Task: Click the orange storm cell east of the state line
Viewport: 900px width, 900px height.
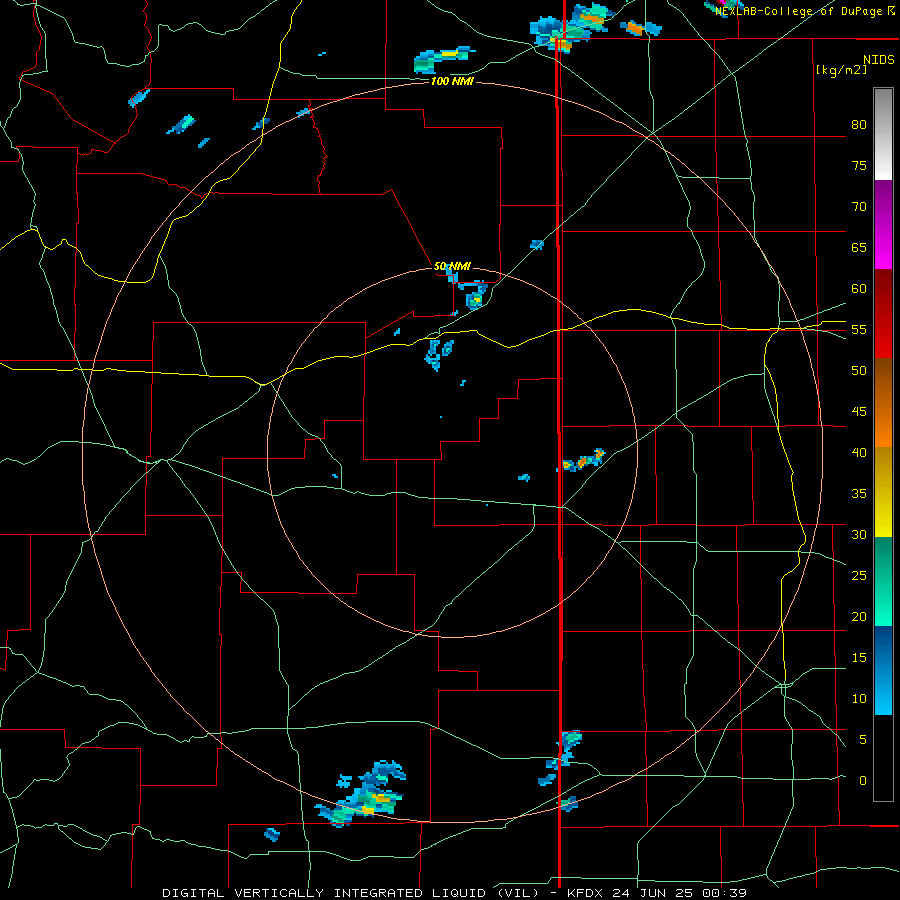Action: click(x=584, y=460)
